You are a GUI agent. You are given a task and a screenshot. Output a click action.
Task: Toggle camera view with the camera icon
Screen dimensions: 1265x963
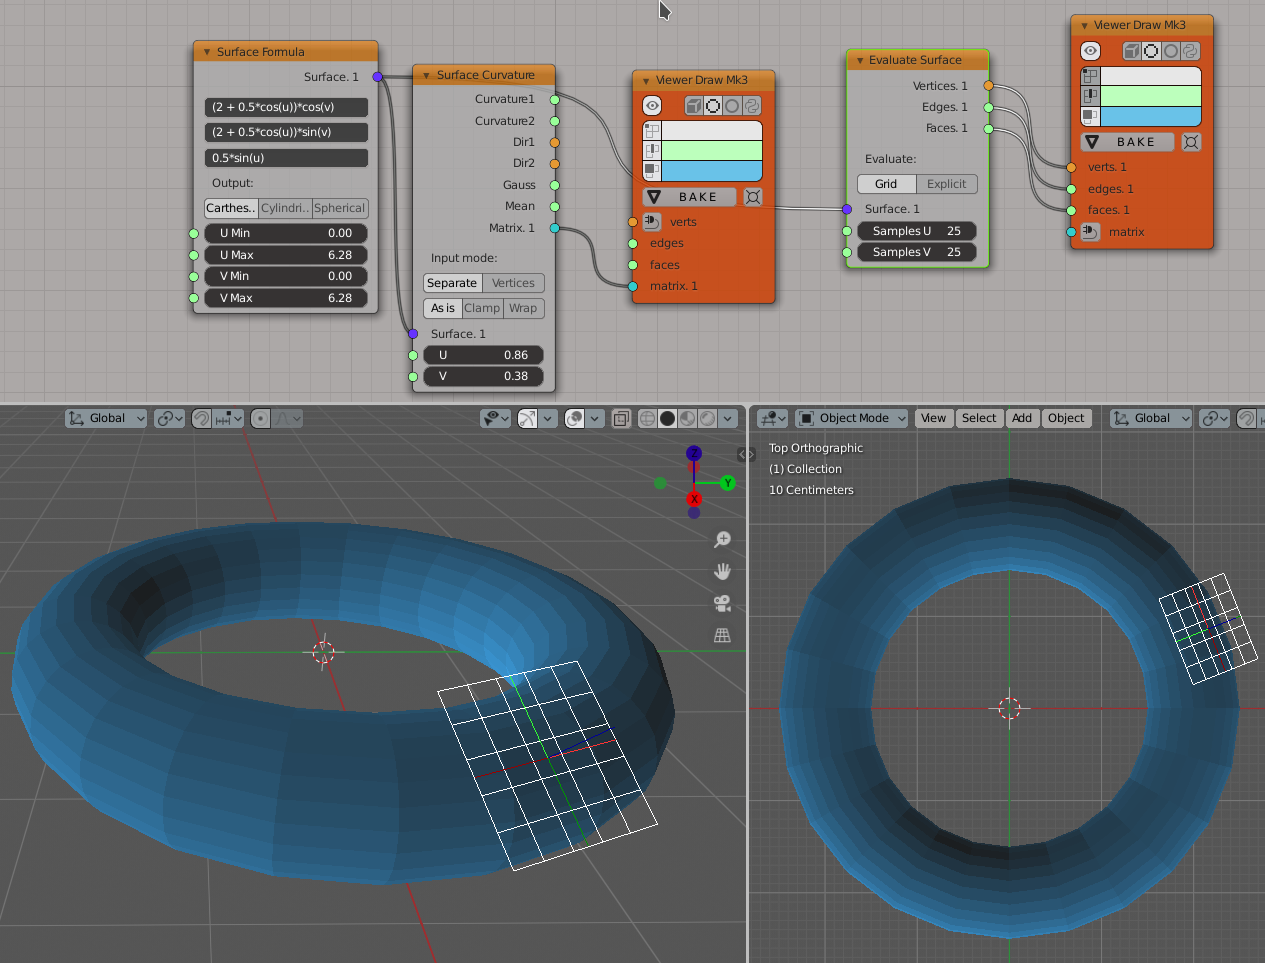(x=722, y=603)
